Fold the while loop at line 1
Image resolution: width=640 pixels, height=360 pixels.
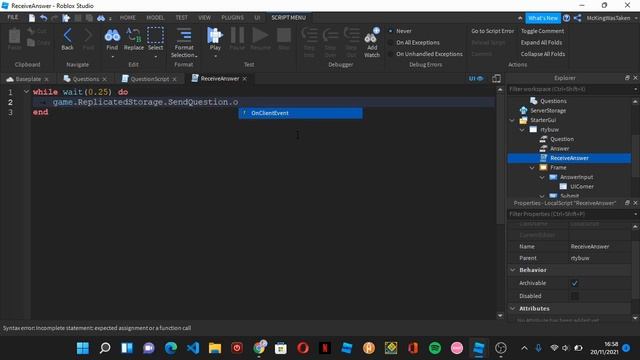26,92
